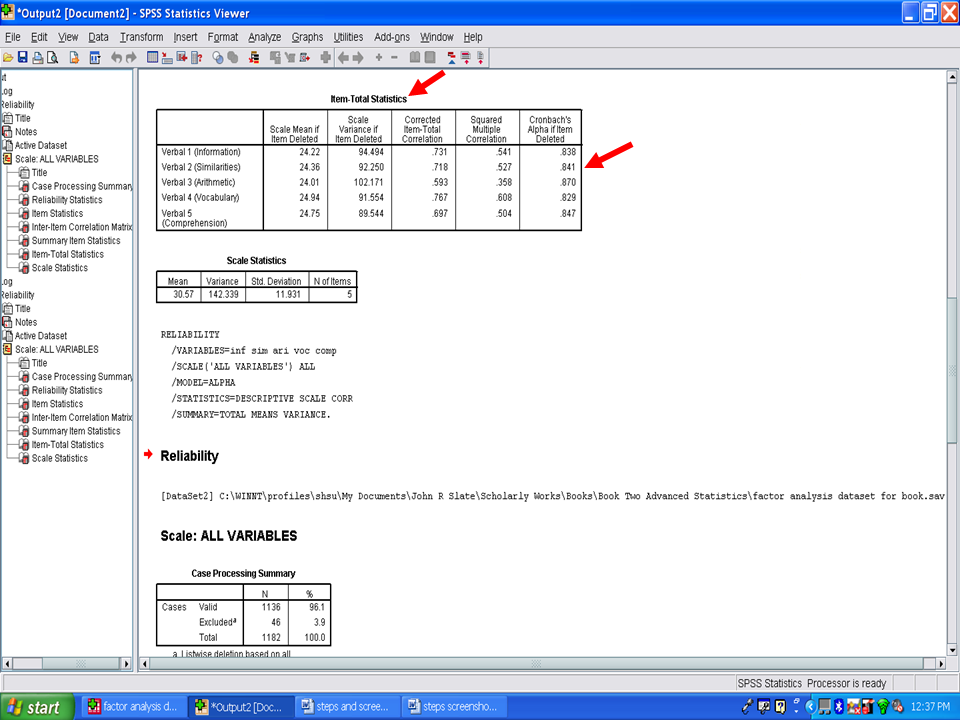The height and width of the screenshot is (720, 960).
Task: Click the Collapse minus toolbar button
Action: tap(393, 58)
